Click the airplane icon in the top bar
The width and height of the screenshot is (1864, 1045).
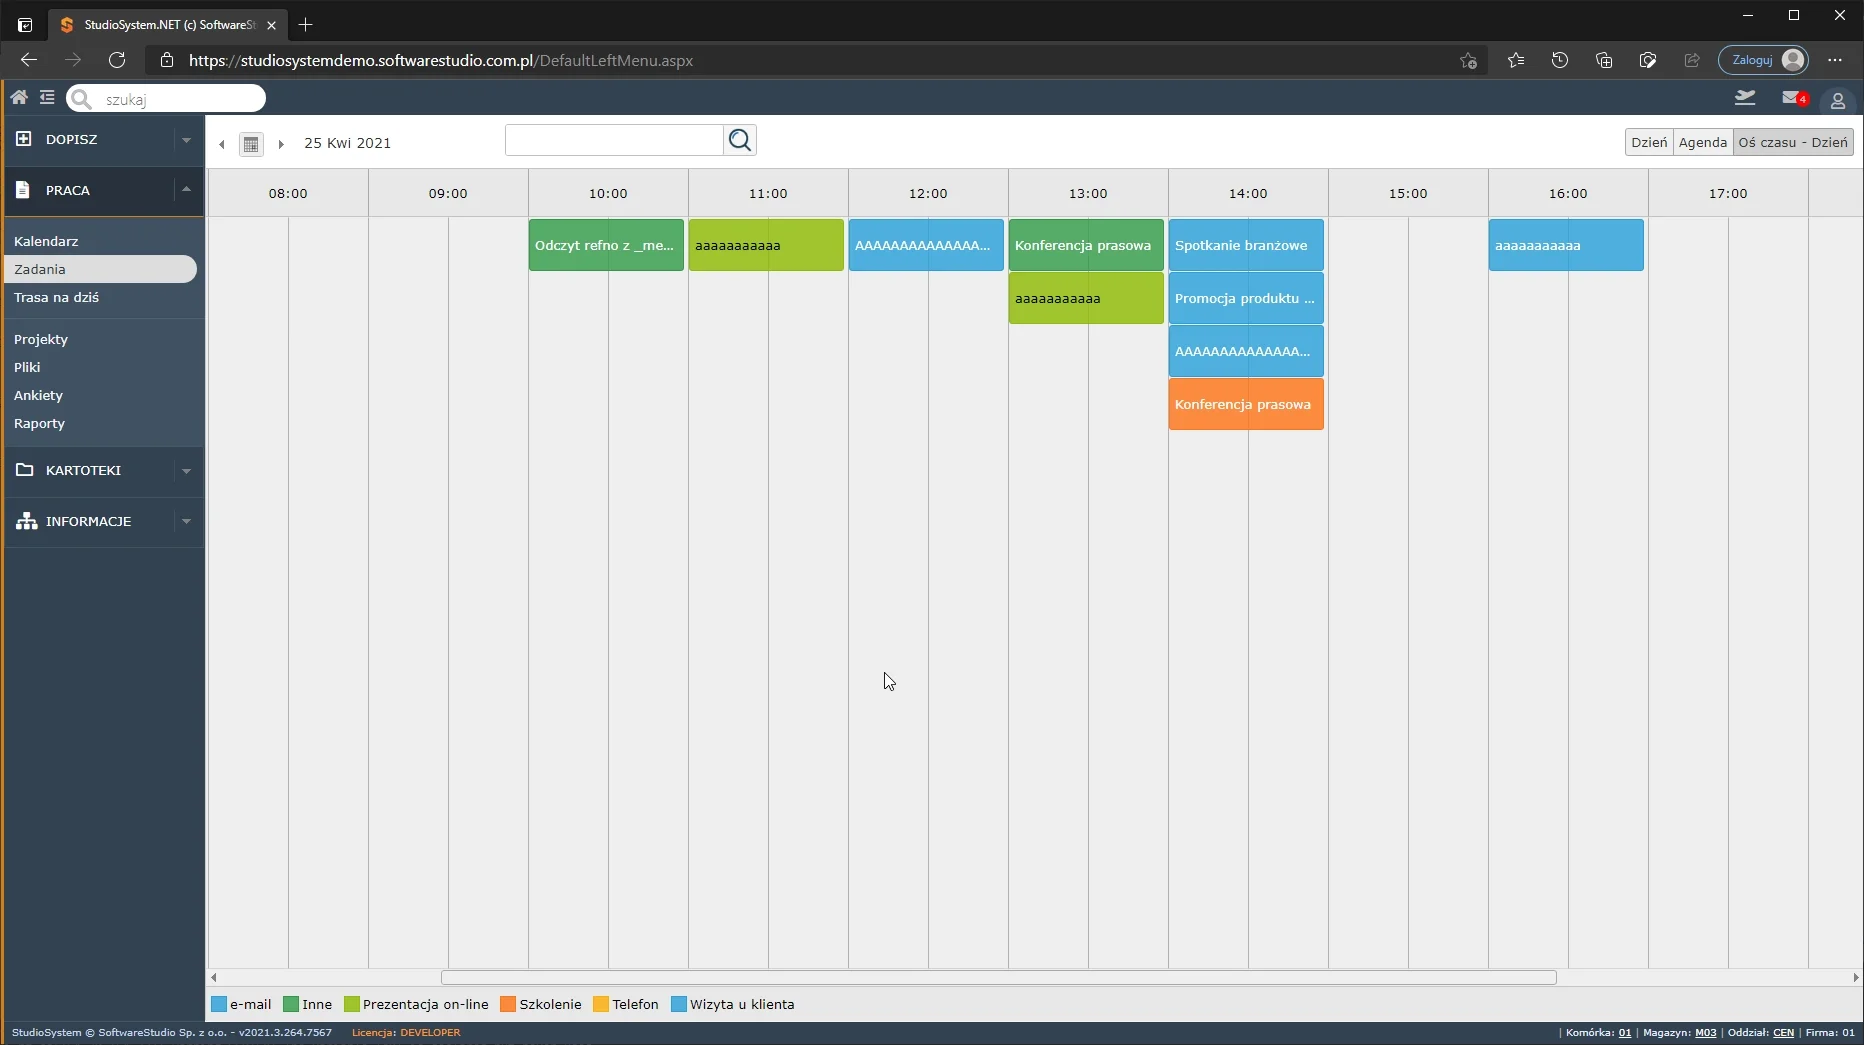click(x=1745, y=98)
